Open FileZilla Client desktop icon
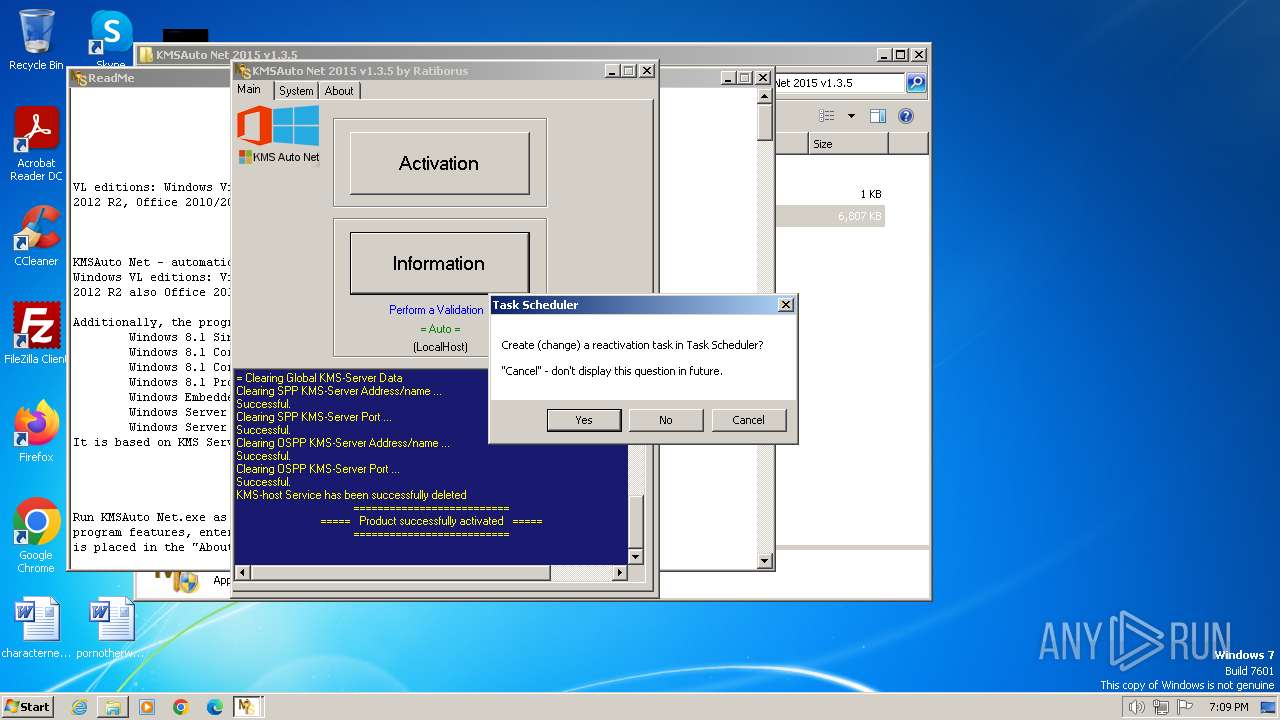1280x720 pixels. click(x=36, y=333)
